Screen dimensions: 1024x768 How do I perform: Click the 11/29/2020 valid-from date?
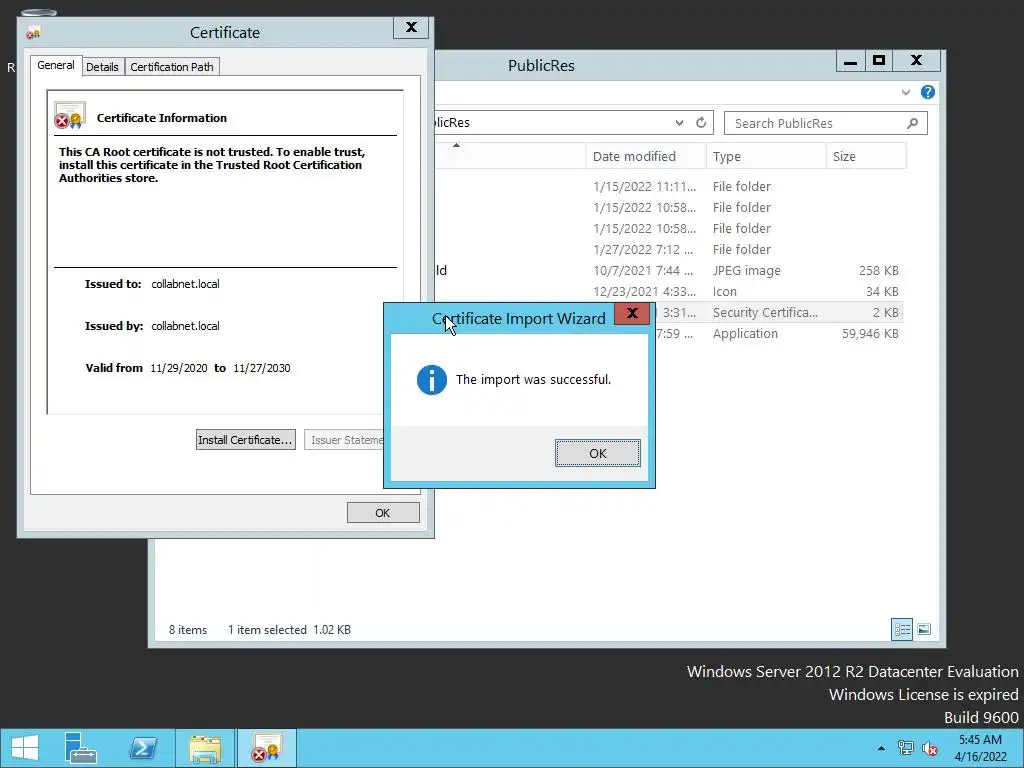[179, 368]
